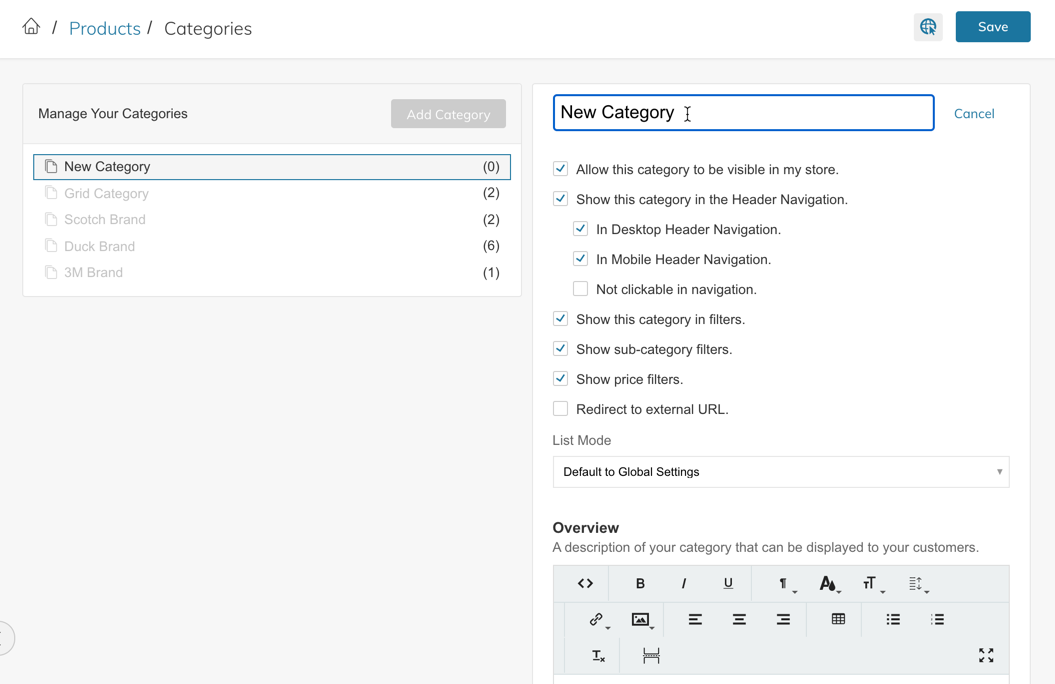Click the insert table icon
The height and width of the screenshot is (684, 1055).
click(838, 620)
